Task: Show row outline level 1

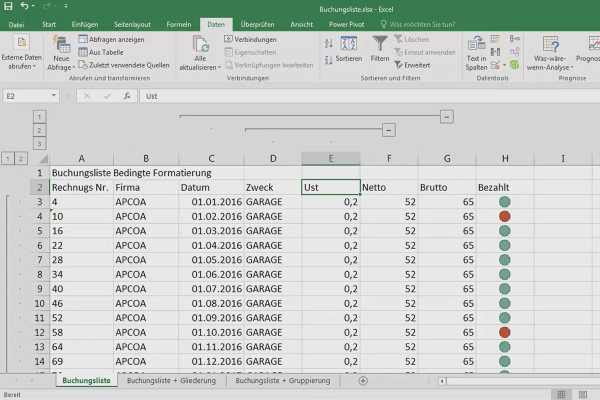Action: (7, 158)
